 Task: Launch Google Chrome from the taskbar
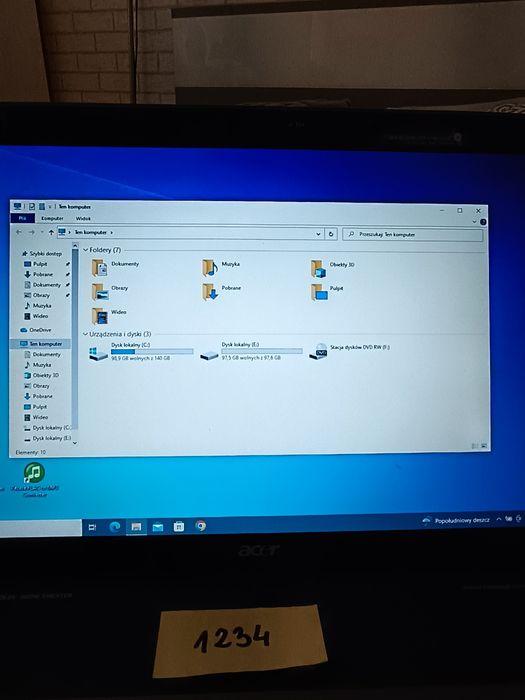tap(200, 526)
